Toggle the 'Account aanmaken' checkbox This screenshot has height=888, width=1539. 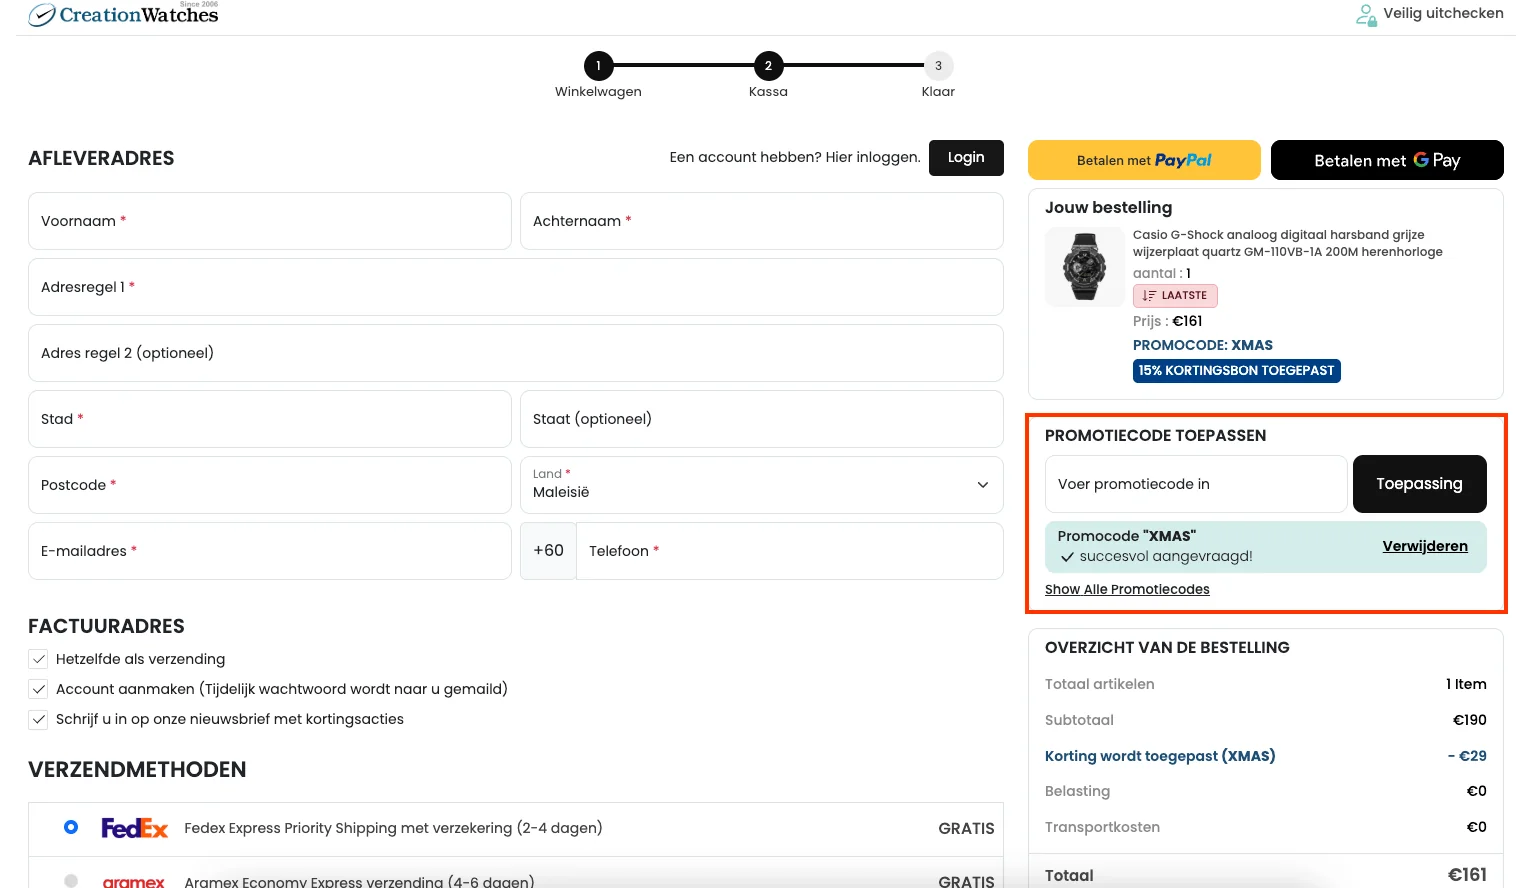pos(39,689)
